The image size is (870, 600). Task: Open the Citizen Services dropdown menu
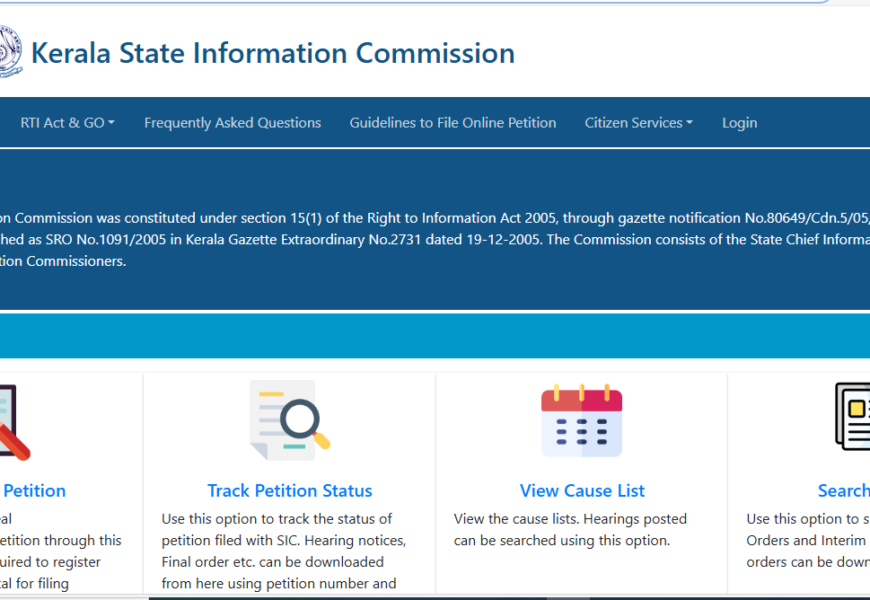(x=638, y=123)
